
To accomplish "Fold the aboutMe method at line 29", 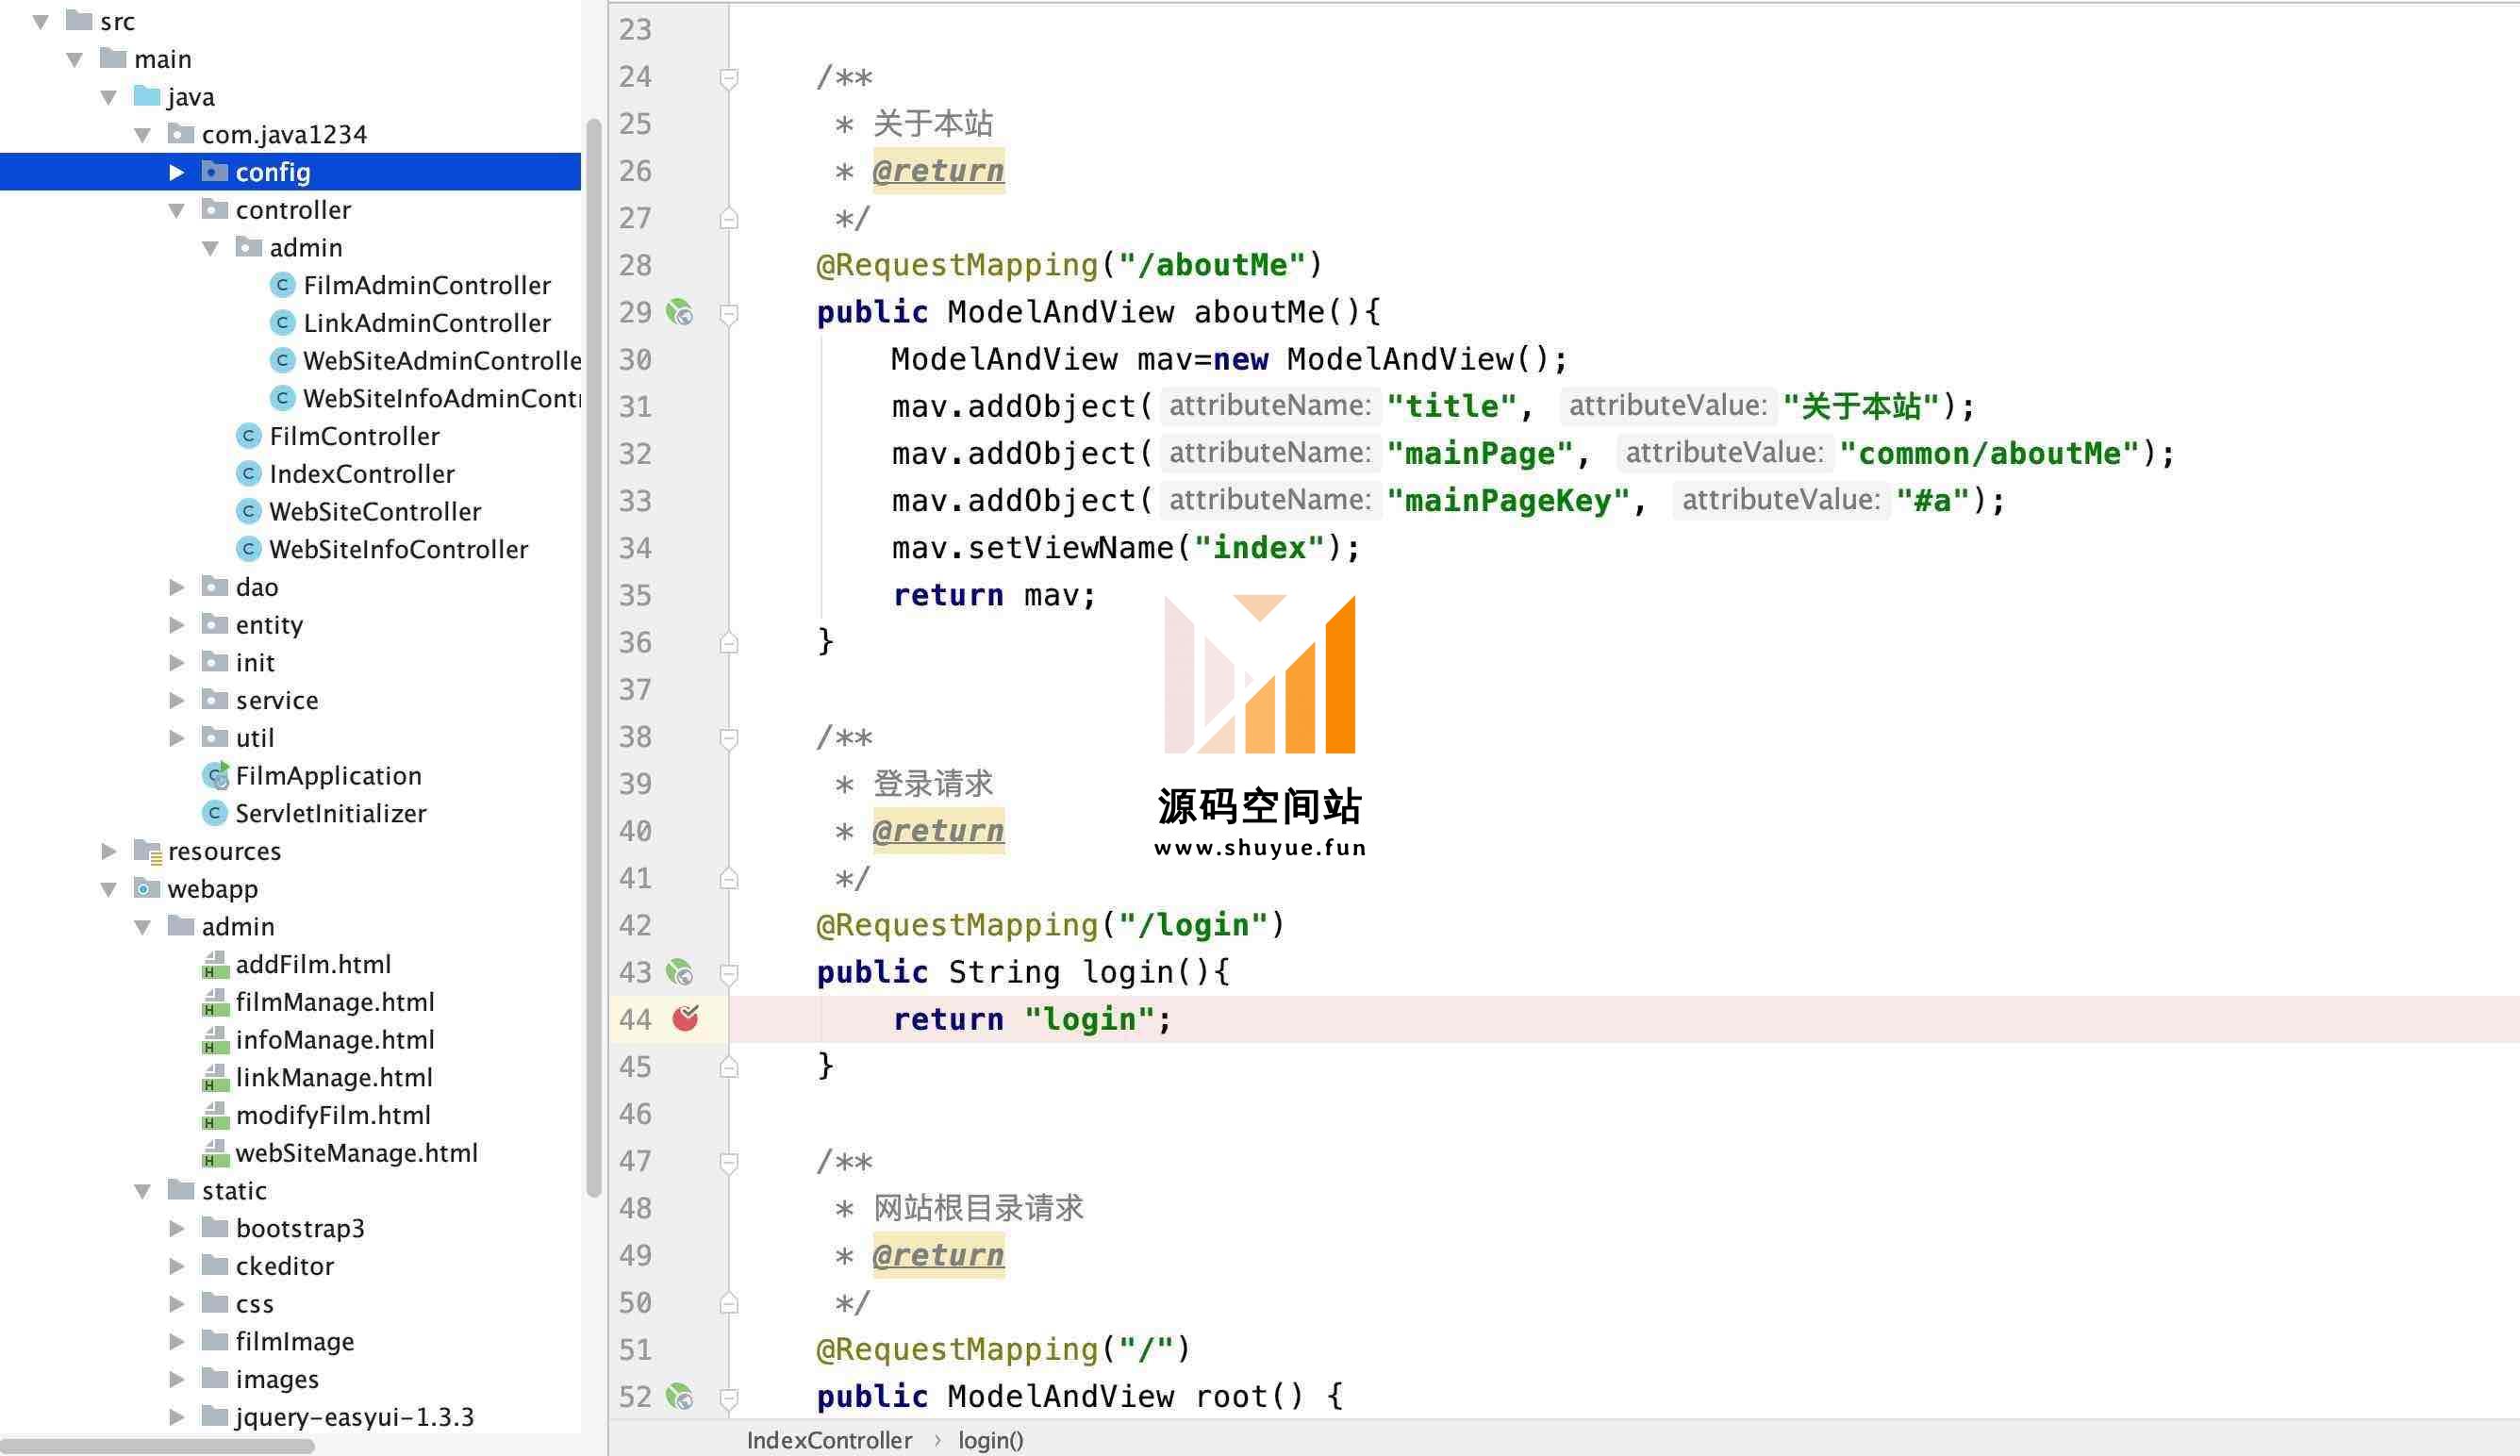I will tap(729, 313).
